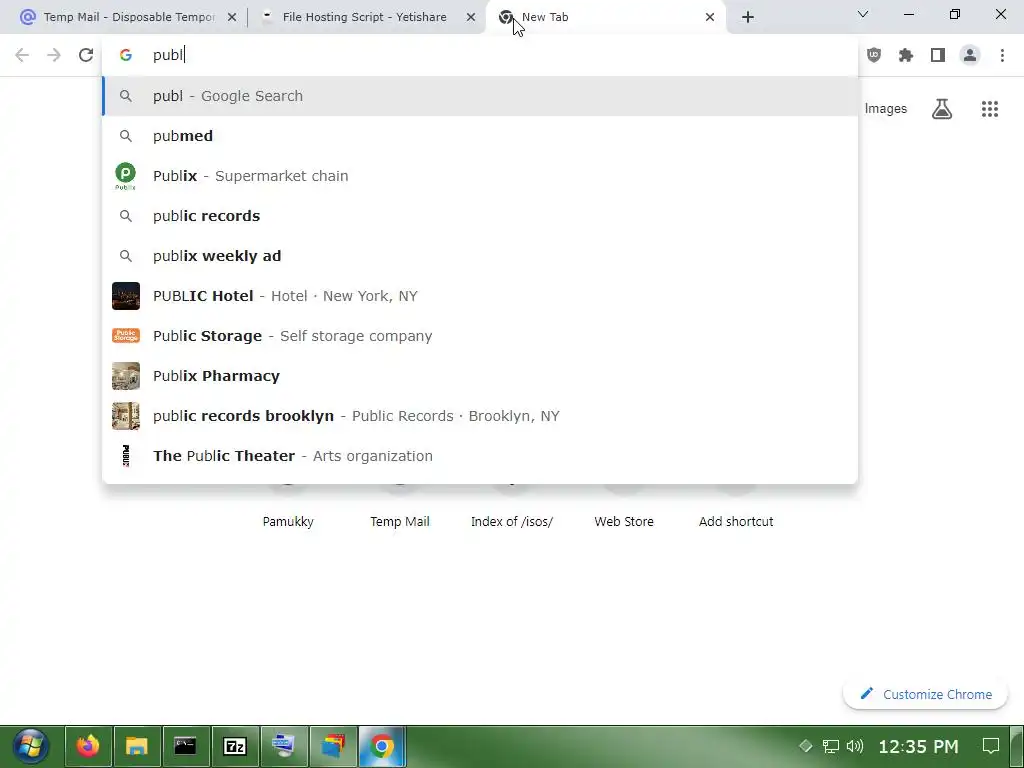Image resolution: width=1024 pixels, height=768 pixels.
Task: Select 'Publix - Supermarket chain' suggestion
Action: (x=480, y=176)
